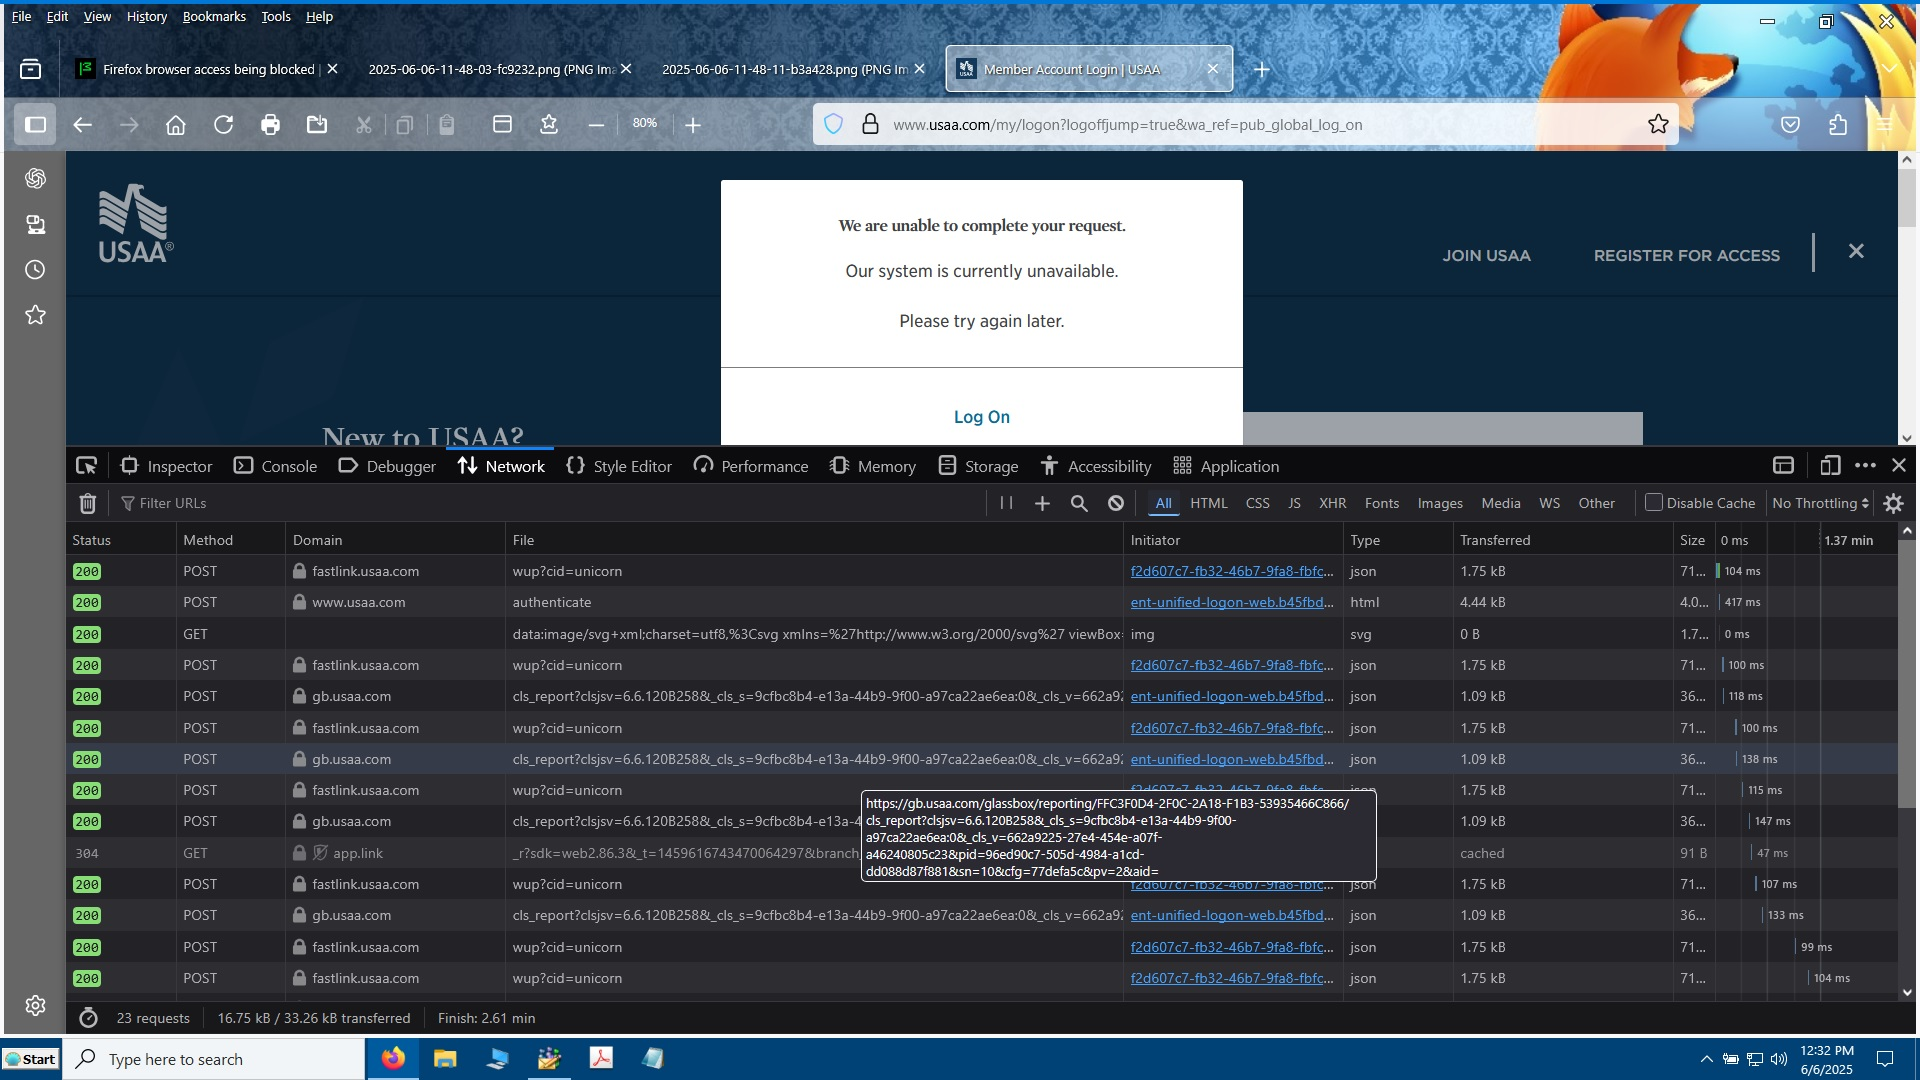
Task: Open sidebar settings gear
Action: click(35, 1005)
